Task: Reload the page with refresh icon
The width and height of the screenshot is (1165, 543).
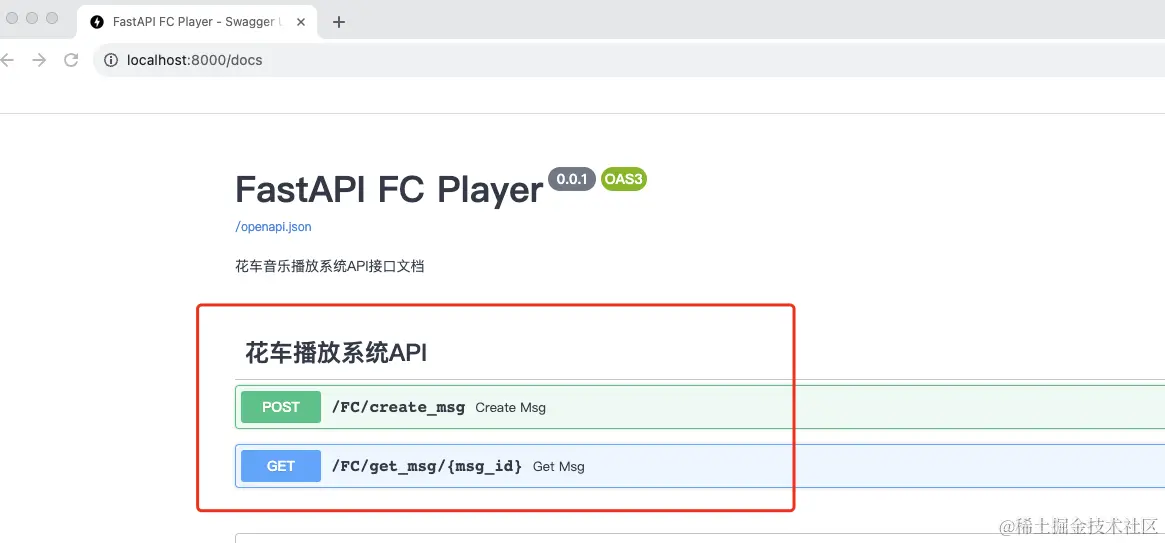Action: pyautogui.click(x=71, y=60)
